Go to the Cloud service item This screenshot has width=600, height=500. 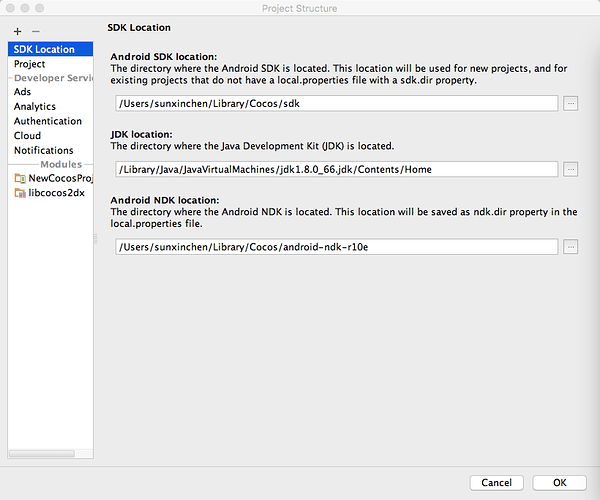pos(27,135)
